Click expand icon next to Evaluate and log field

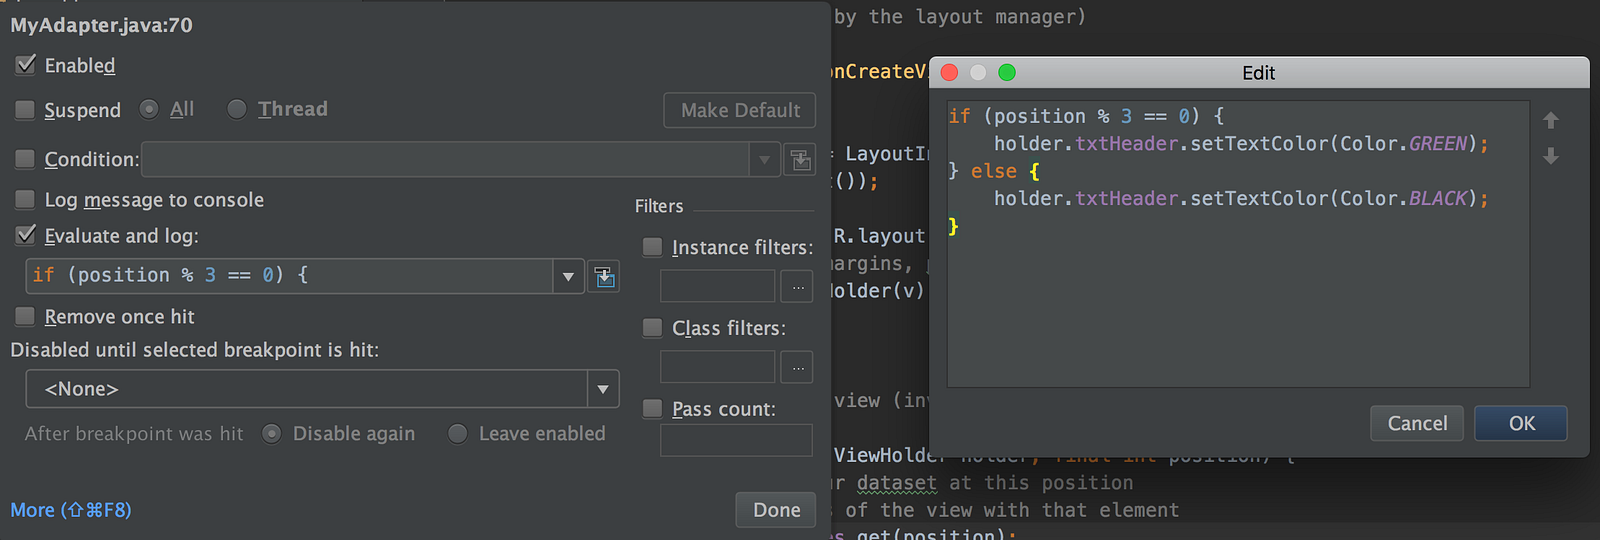(604, 276)
